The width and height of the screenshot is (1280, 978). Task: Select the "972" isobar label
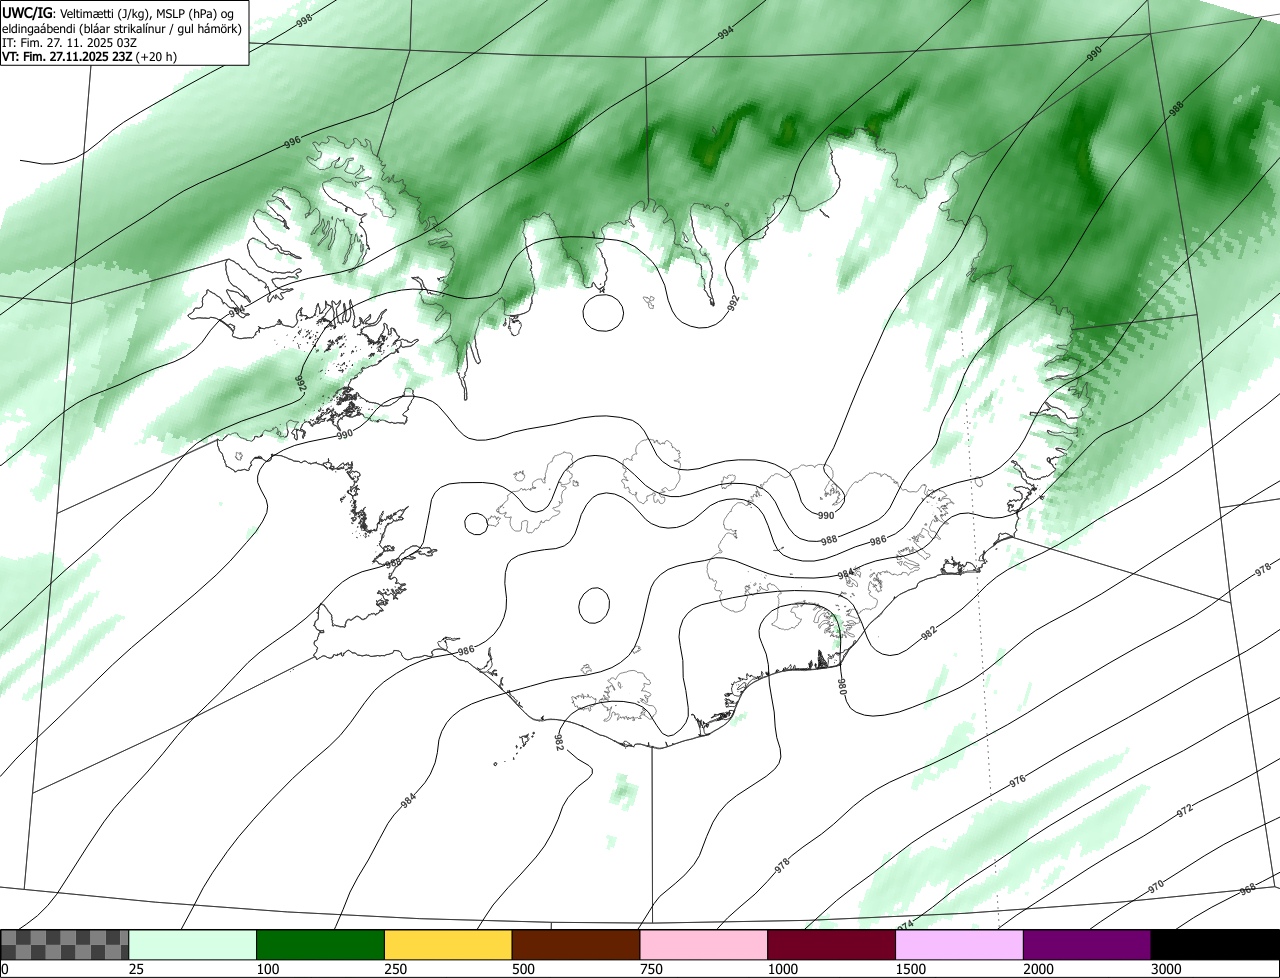(x=1185, y=810)
